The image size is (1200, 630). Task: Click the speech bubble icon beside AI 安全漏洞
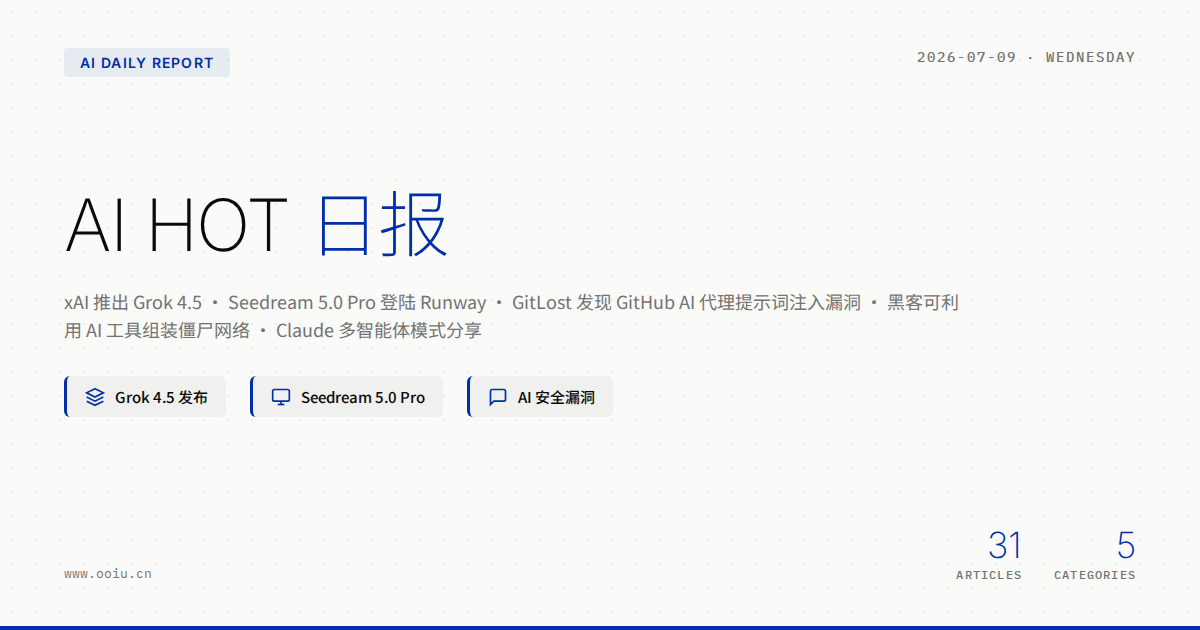(x=497, y=397)
